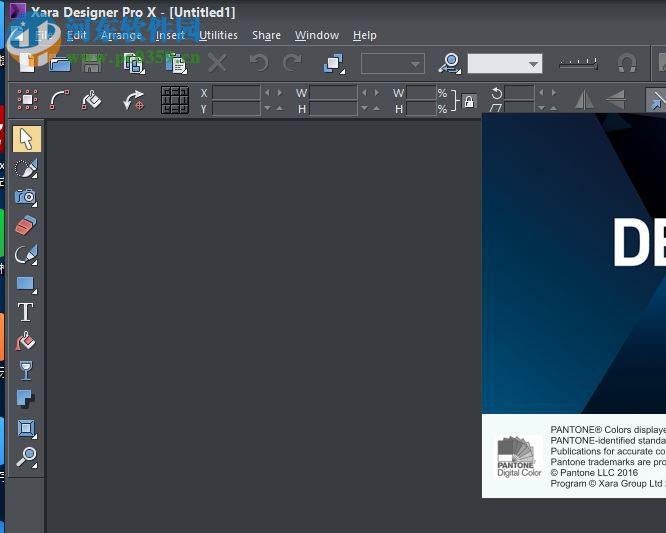Viewport: 666px width, 533px height.
Task: Open the Utilities menu
Action: [218, 35]
